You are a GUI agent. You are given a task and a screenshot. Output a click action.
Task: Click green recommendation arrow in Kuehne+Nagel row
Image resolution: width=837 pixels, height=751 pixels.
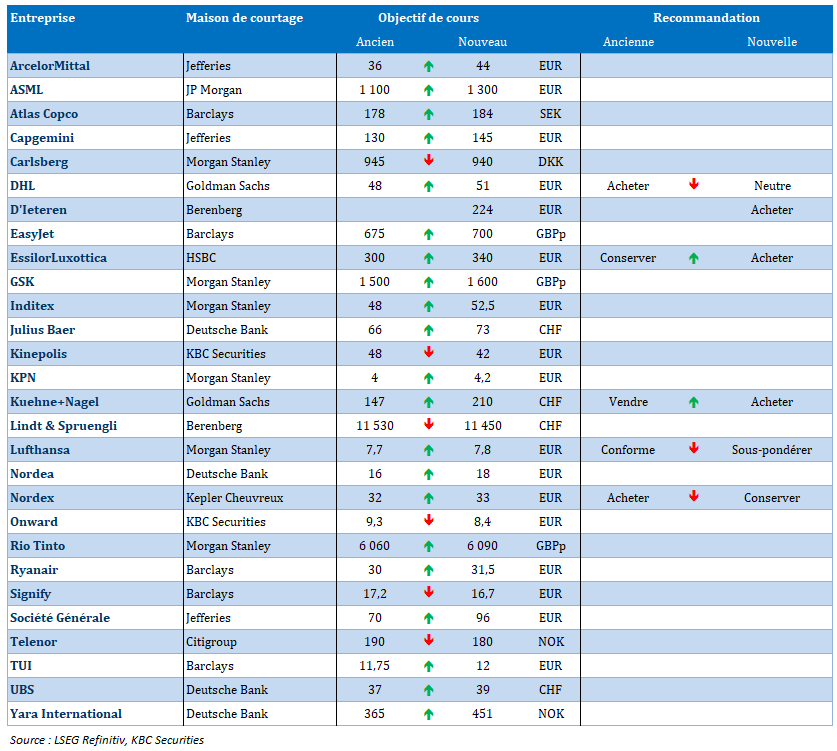click(x=693, y=402)
